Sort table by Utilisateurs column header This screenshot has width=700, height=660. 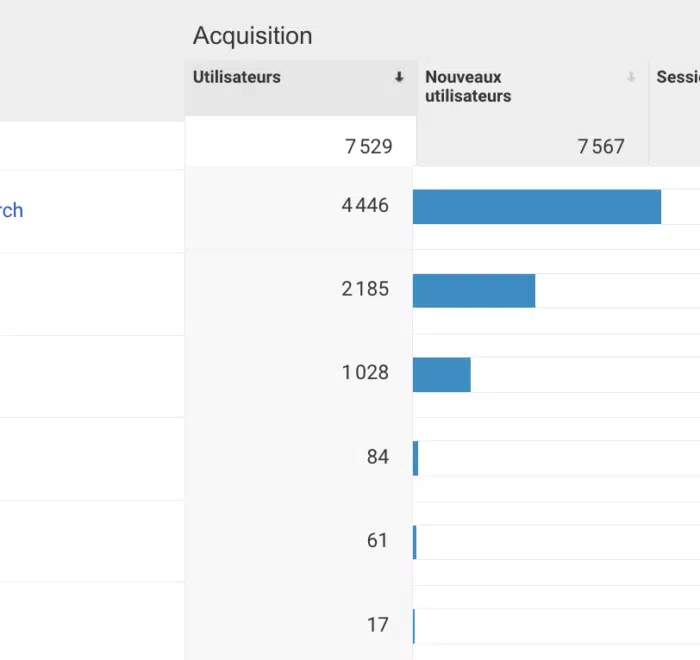(x=237, y=77)
